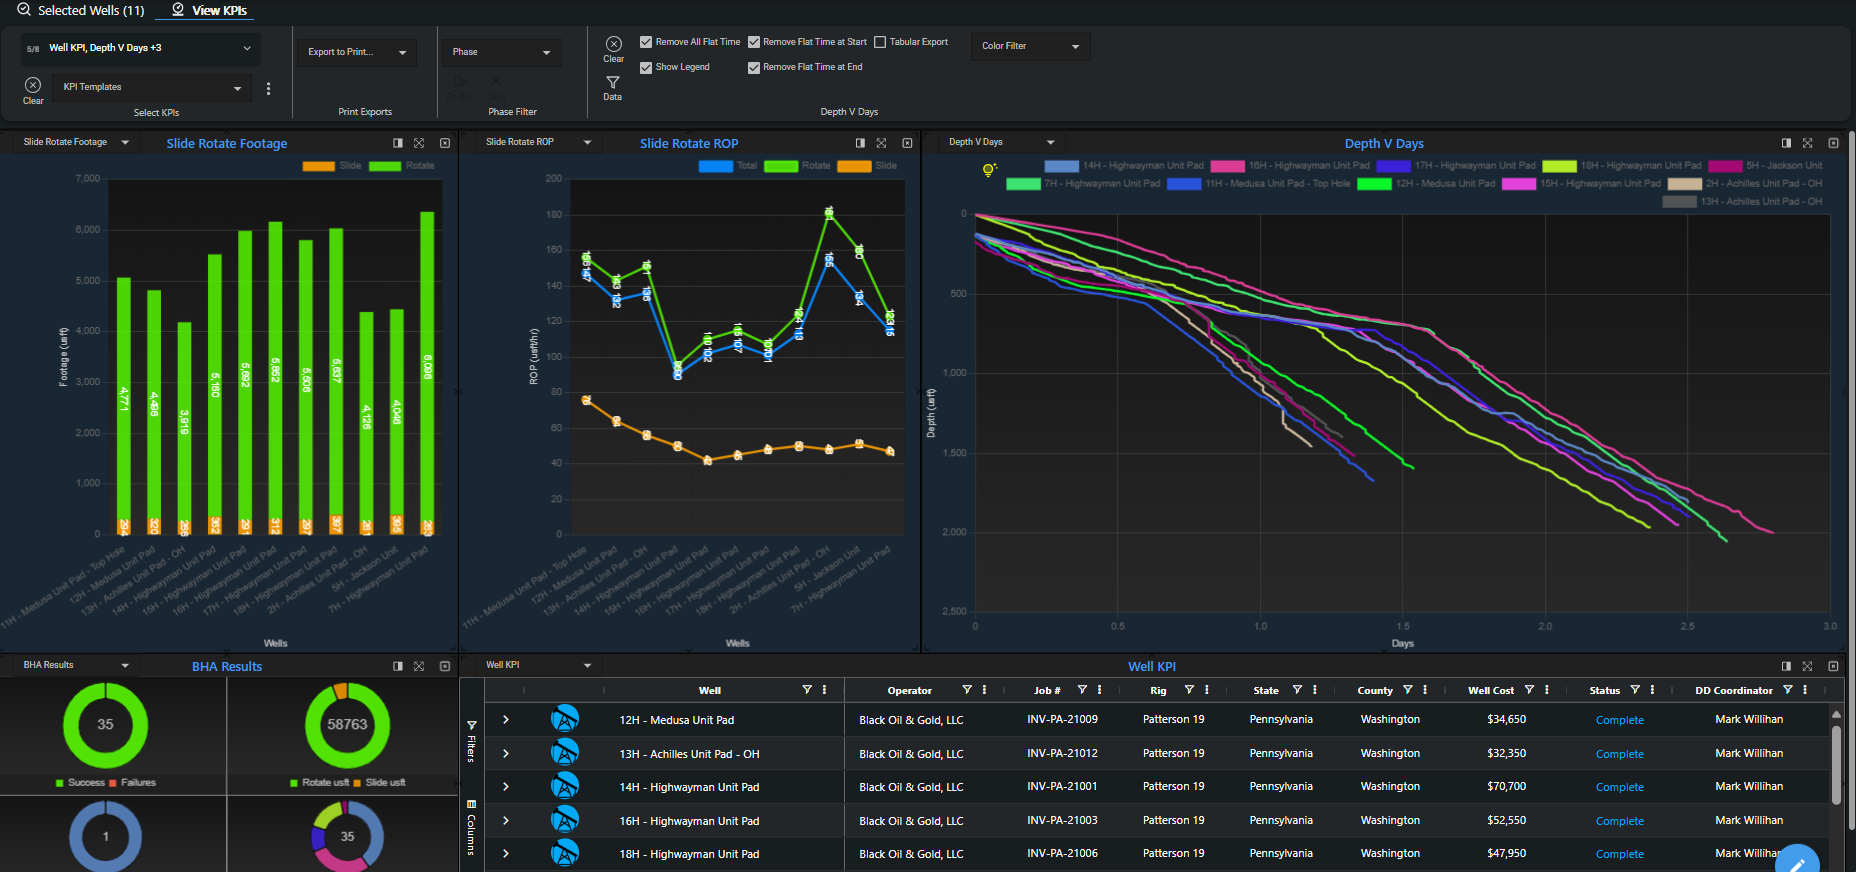
Task: Uncheck Remove All Flat Time
Action: (646, 42)
